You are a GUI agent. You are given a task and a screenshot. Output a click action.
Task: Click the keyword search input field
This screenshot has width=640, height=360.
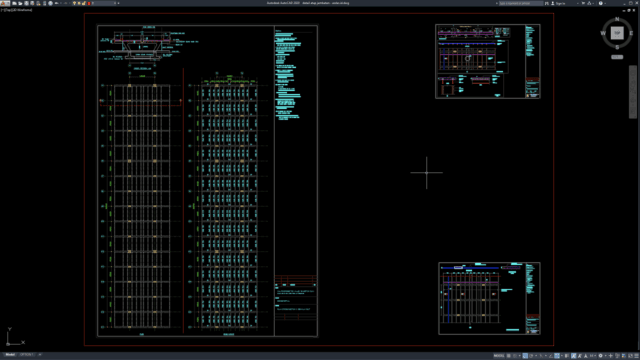[x=521, y=3]
